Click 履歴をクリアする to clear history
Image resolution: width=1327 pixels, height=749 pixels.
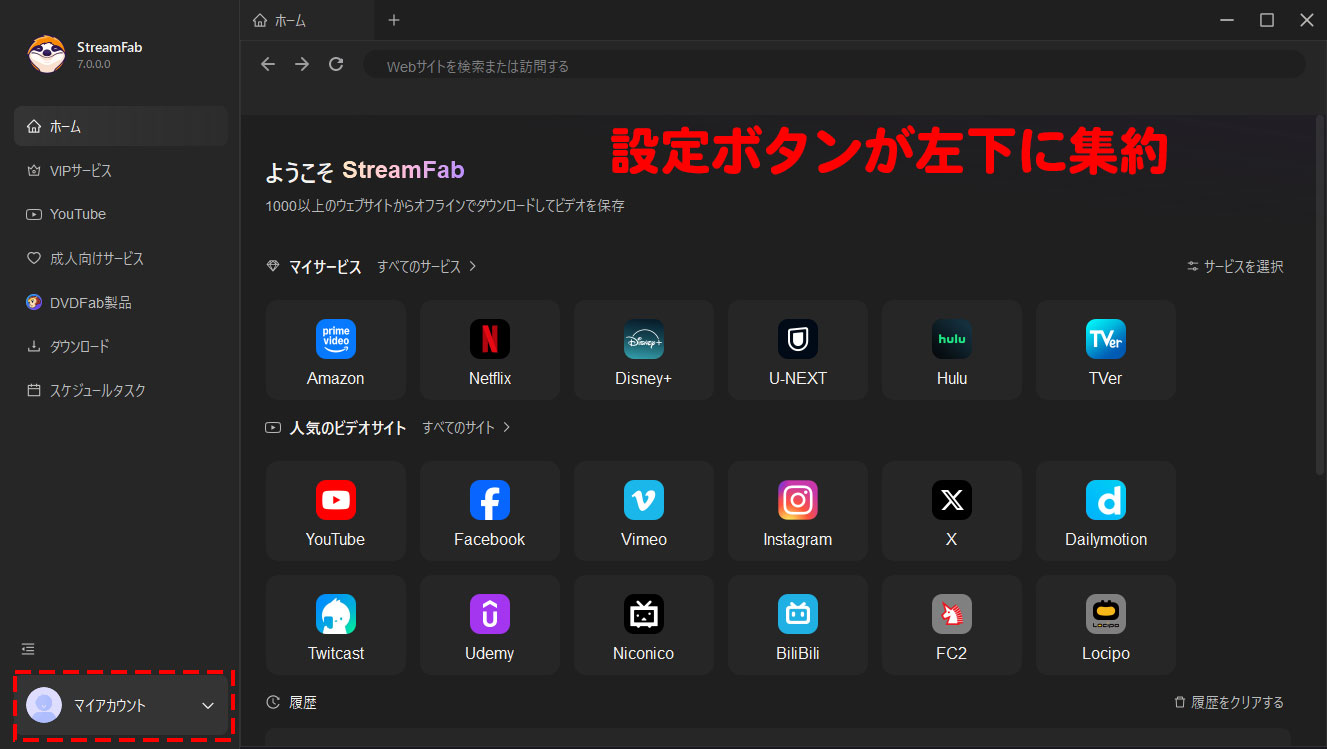coord(1229,703)
